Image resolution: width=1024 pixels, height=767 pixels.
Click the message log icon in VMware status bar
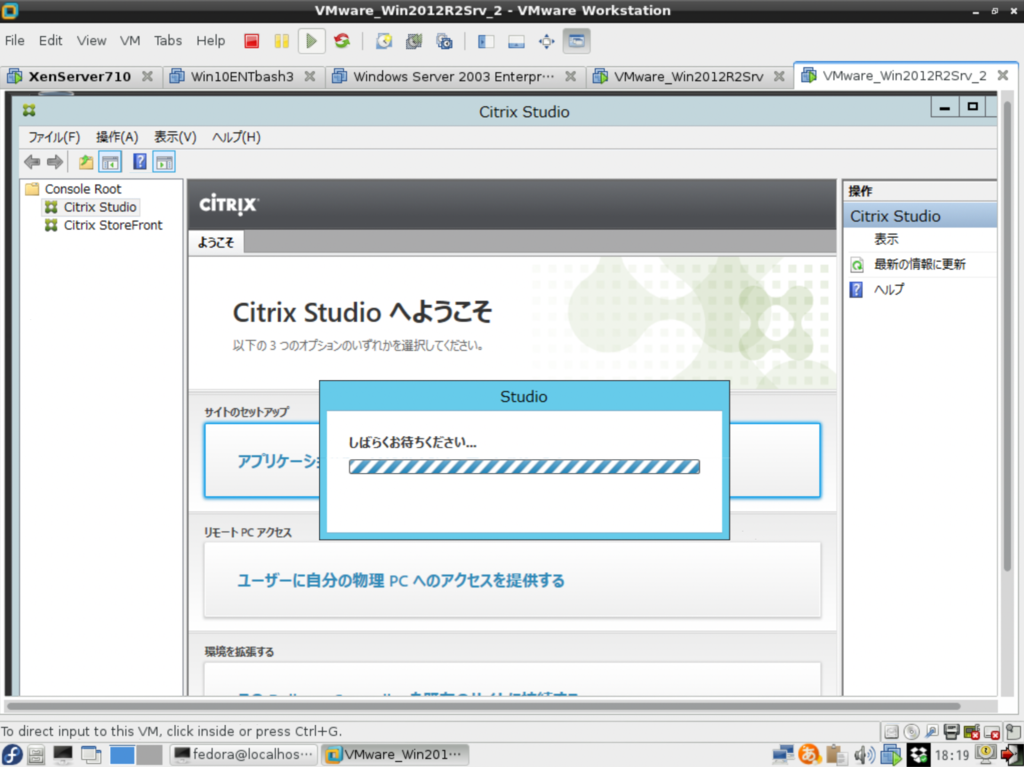coord(1012,732)
